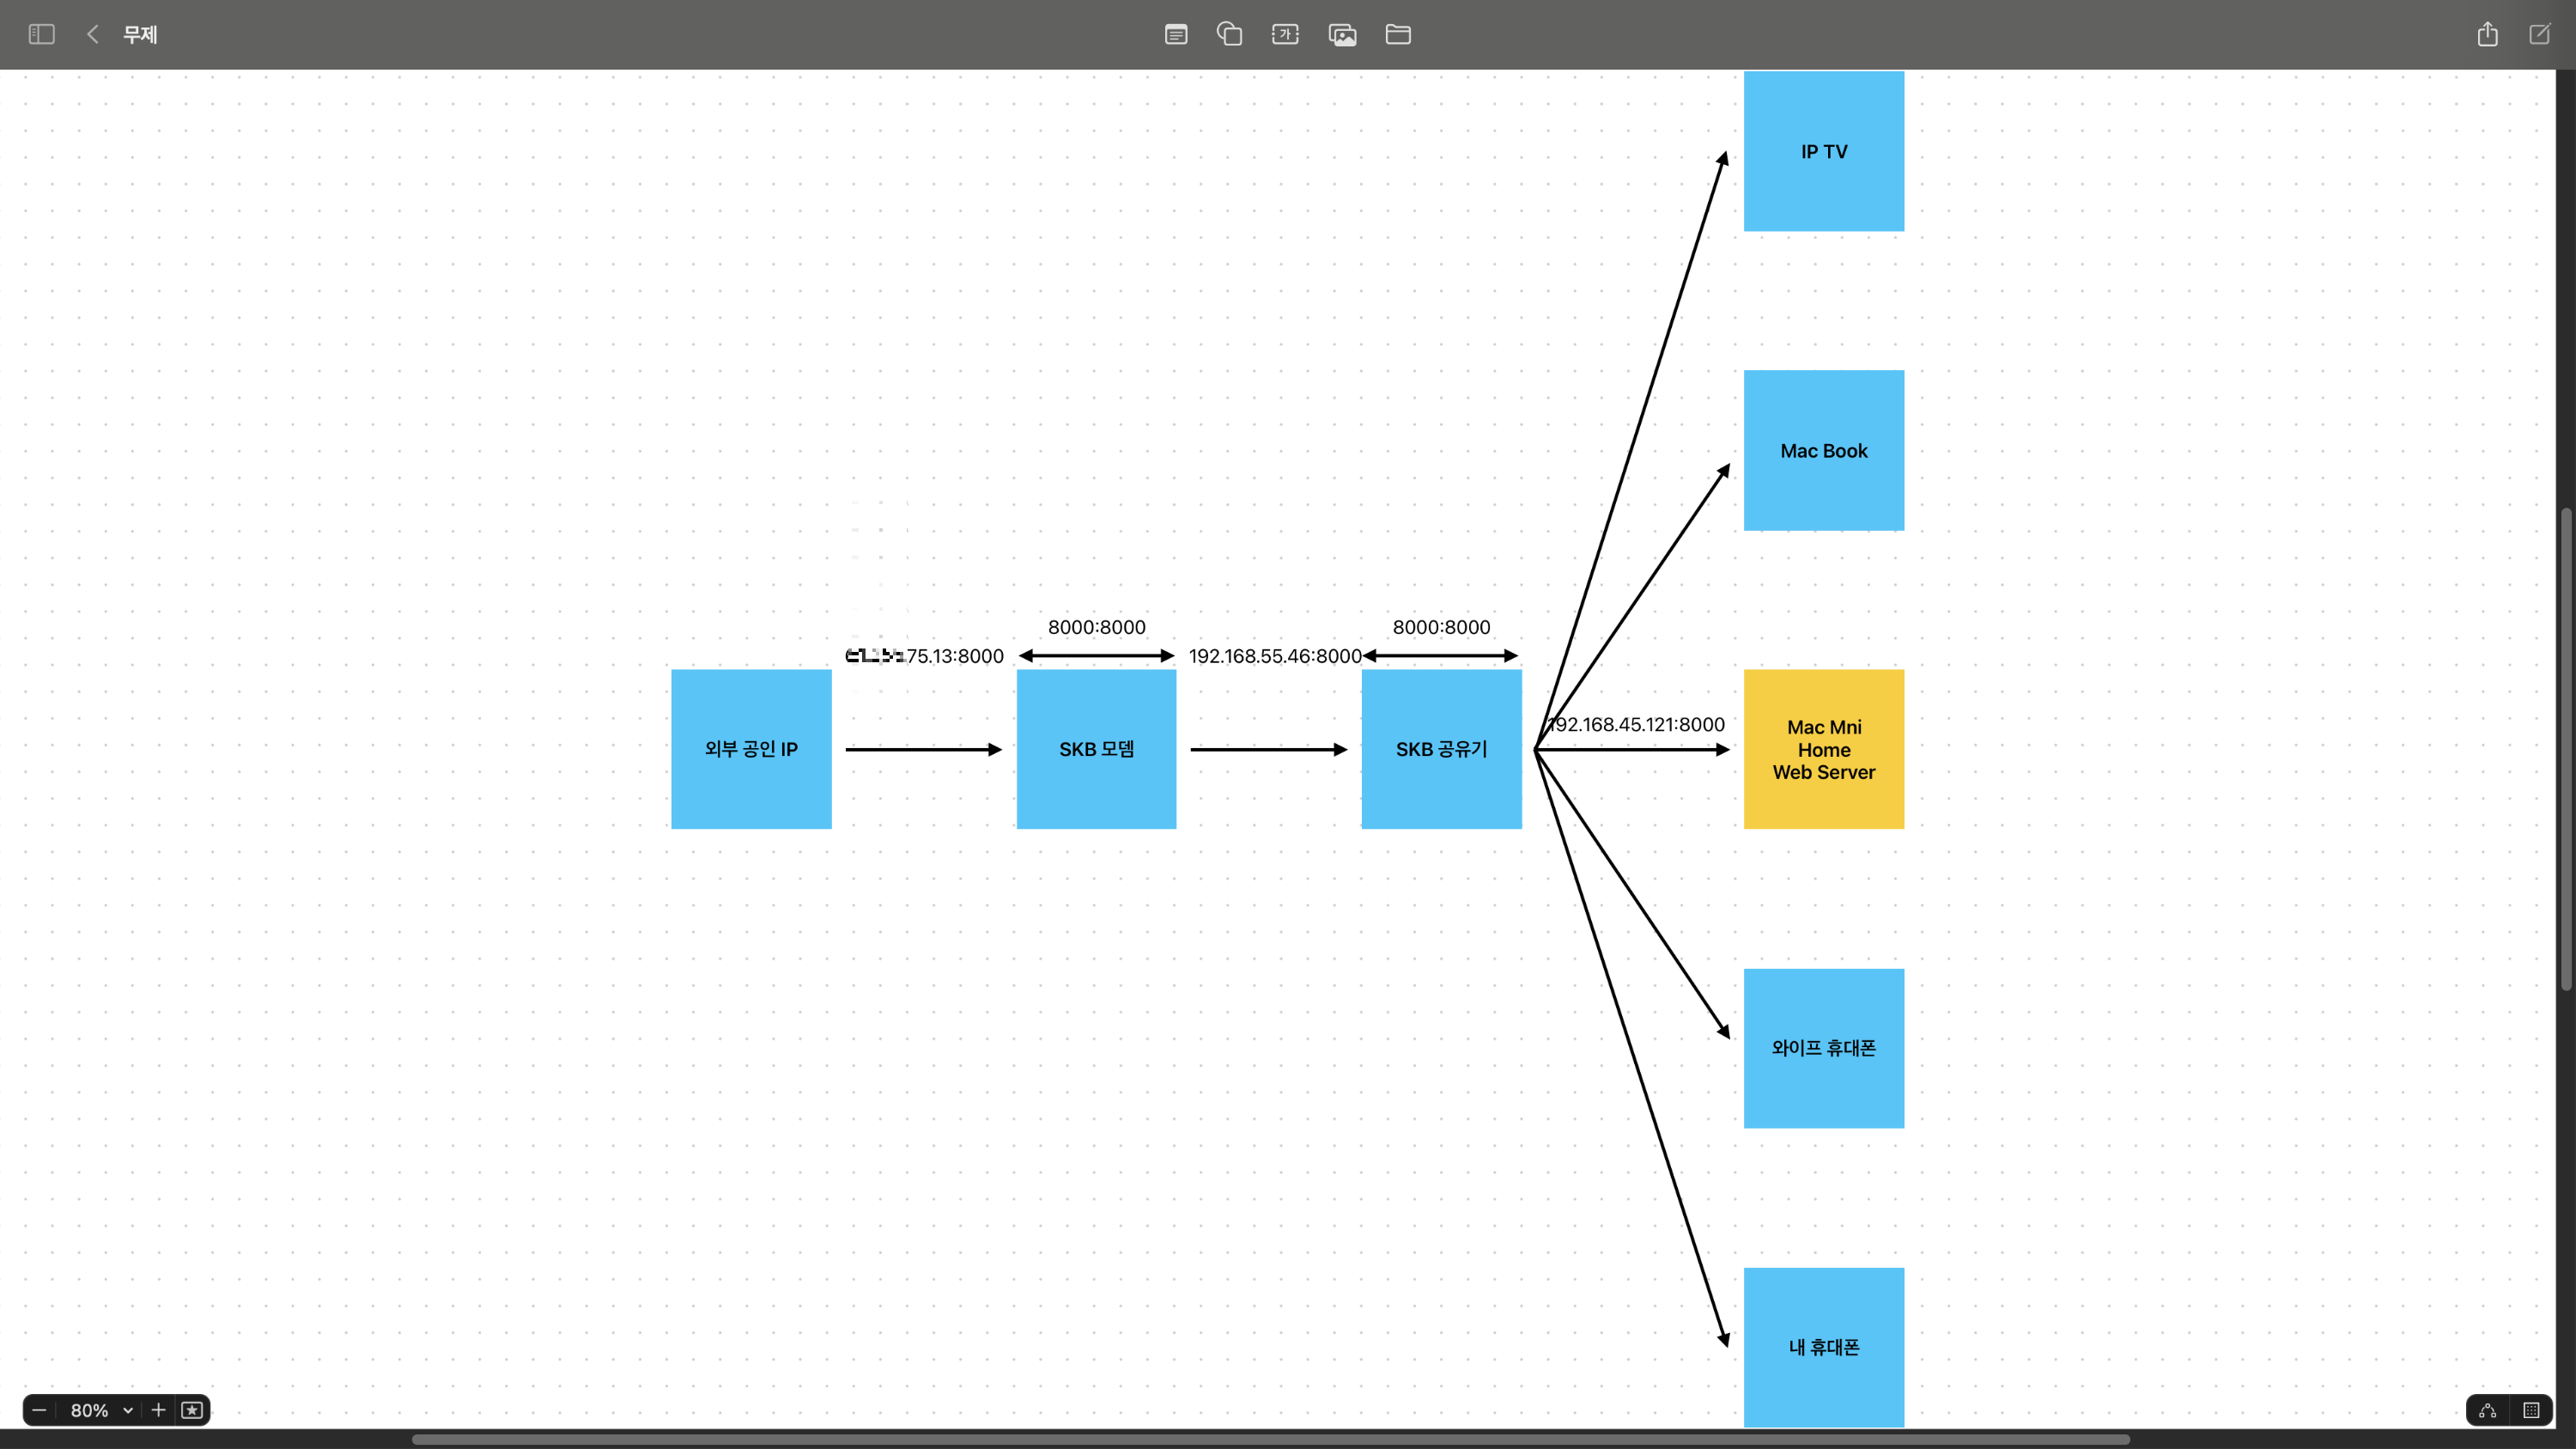The width and height of the screenshot is (2576, 1449).
Task: Open the shapes library tool
Action: tap(1229, 34)
